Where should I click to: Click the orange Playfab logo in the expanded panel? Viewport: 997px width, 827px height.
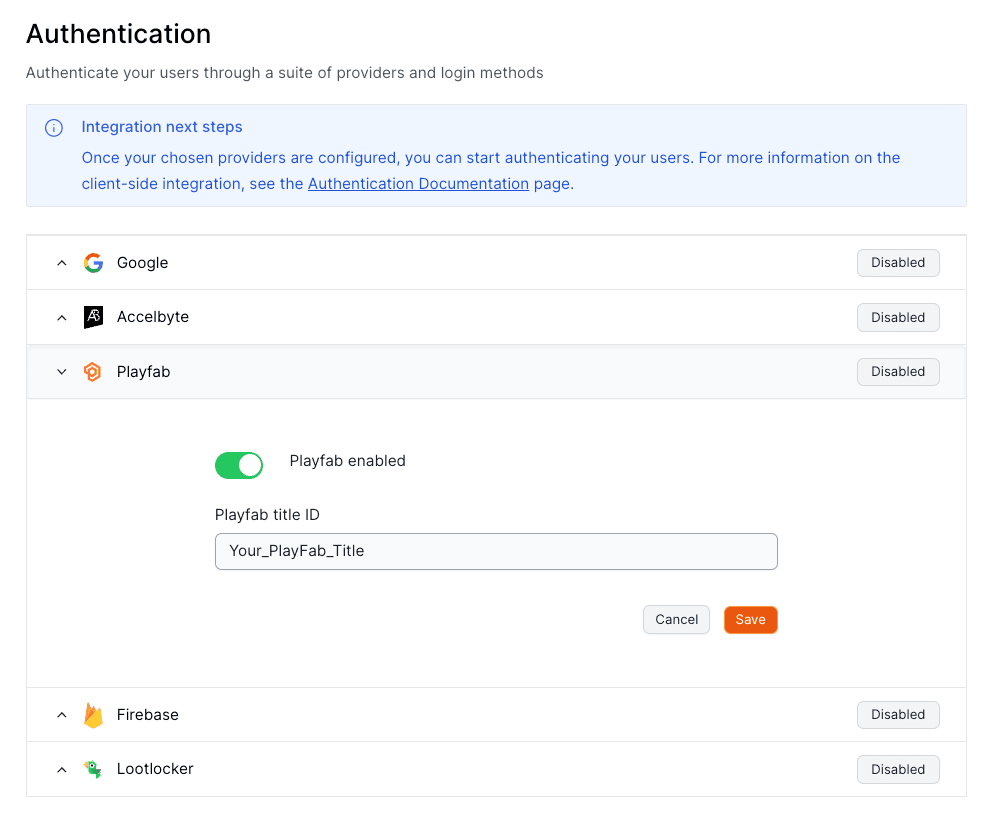92,371
